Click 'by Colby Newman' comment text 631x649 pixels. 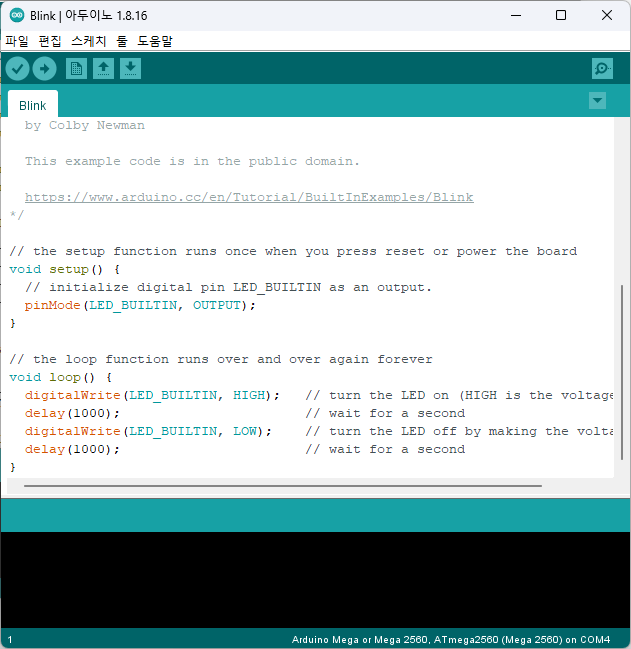click(85, 125)
